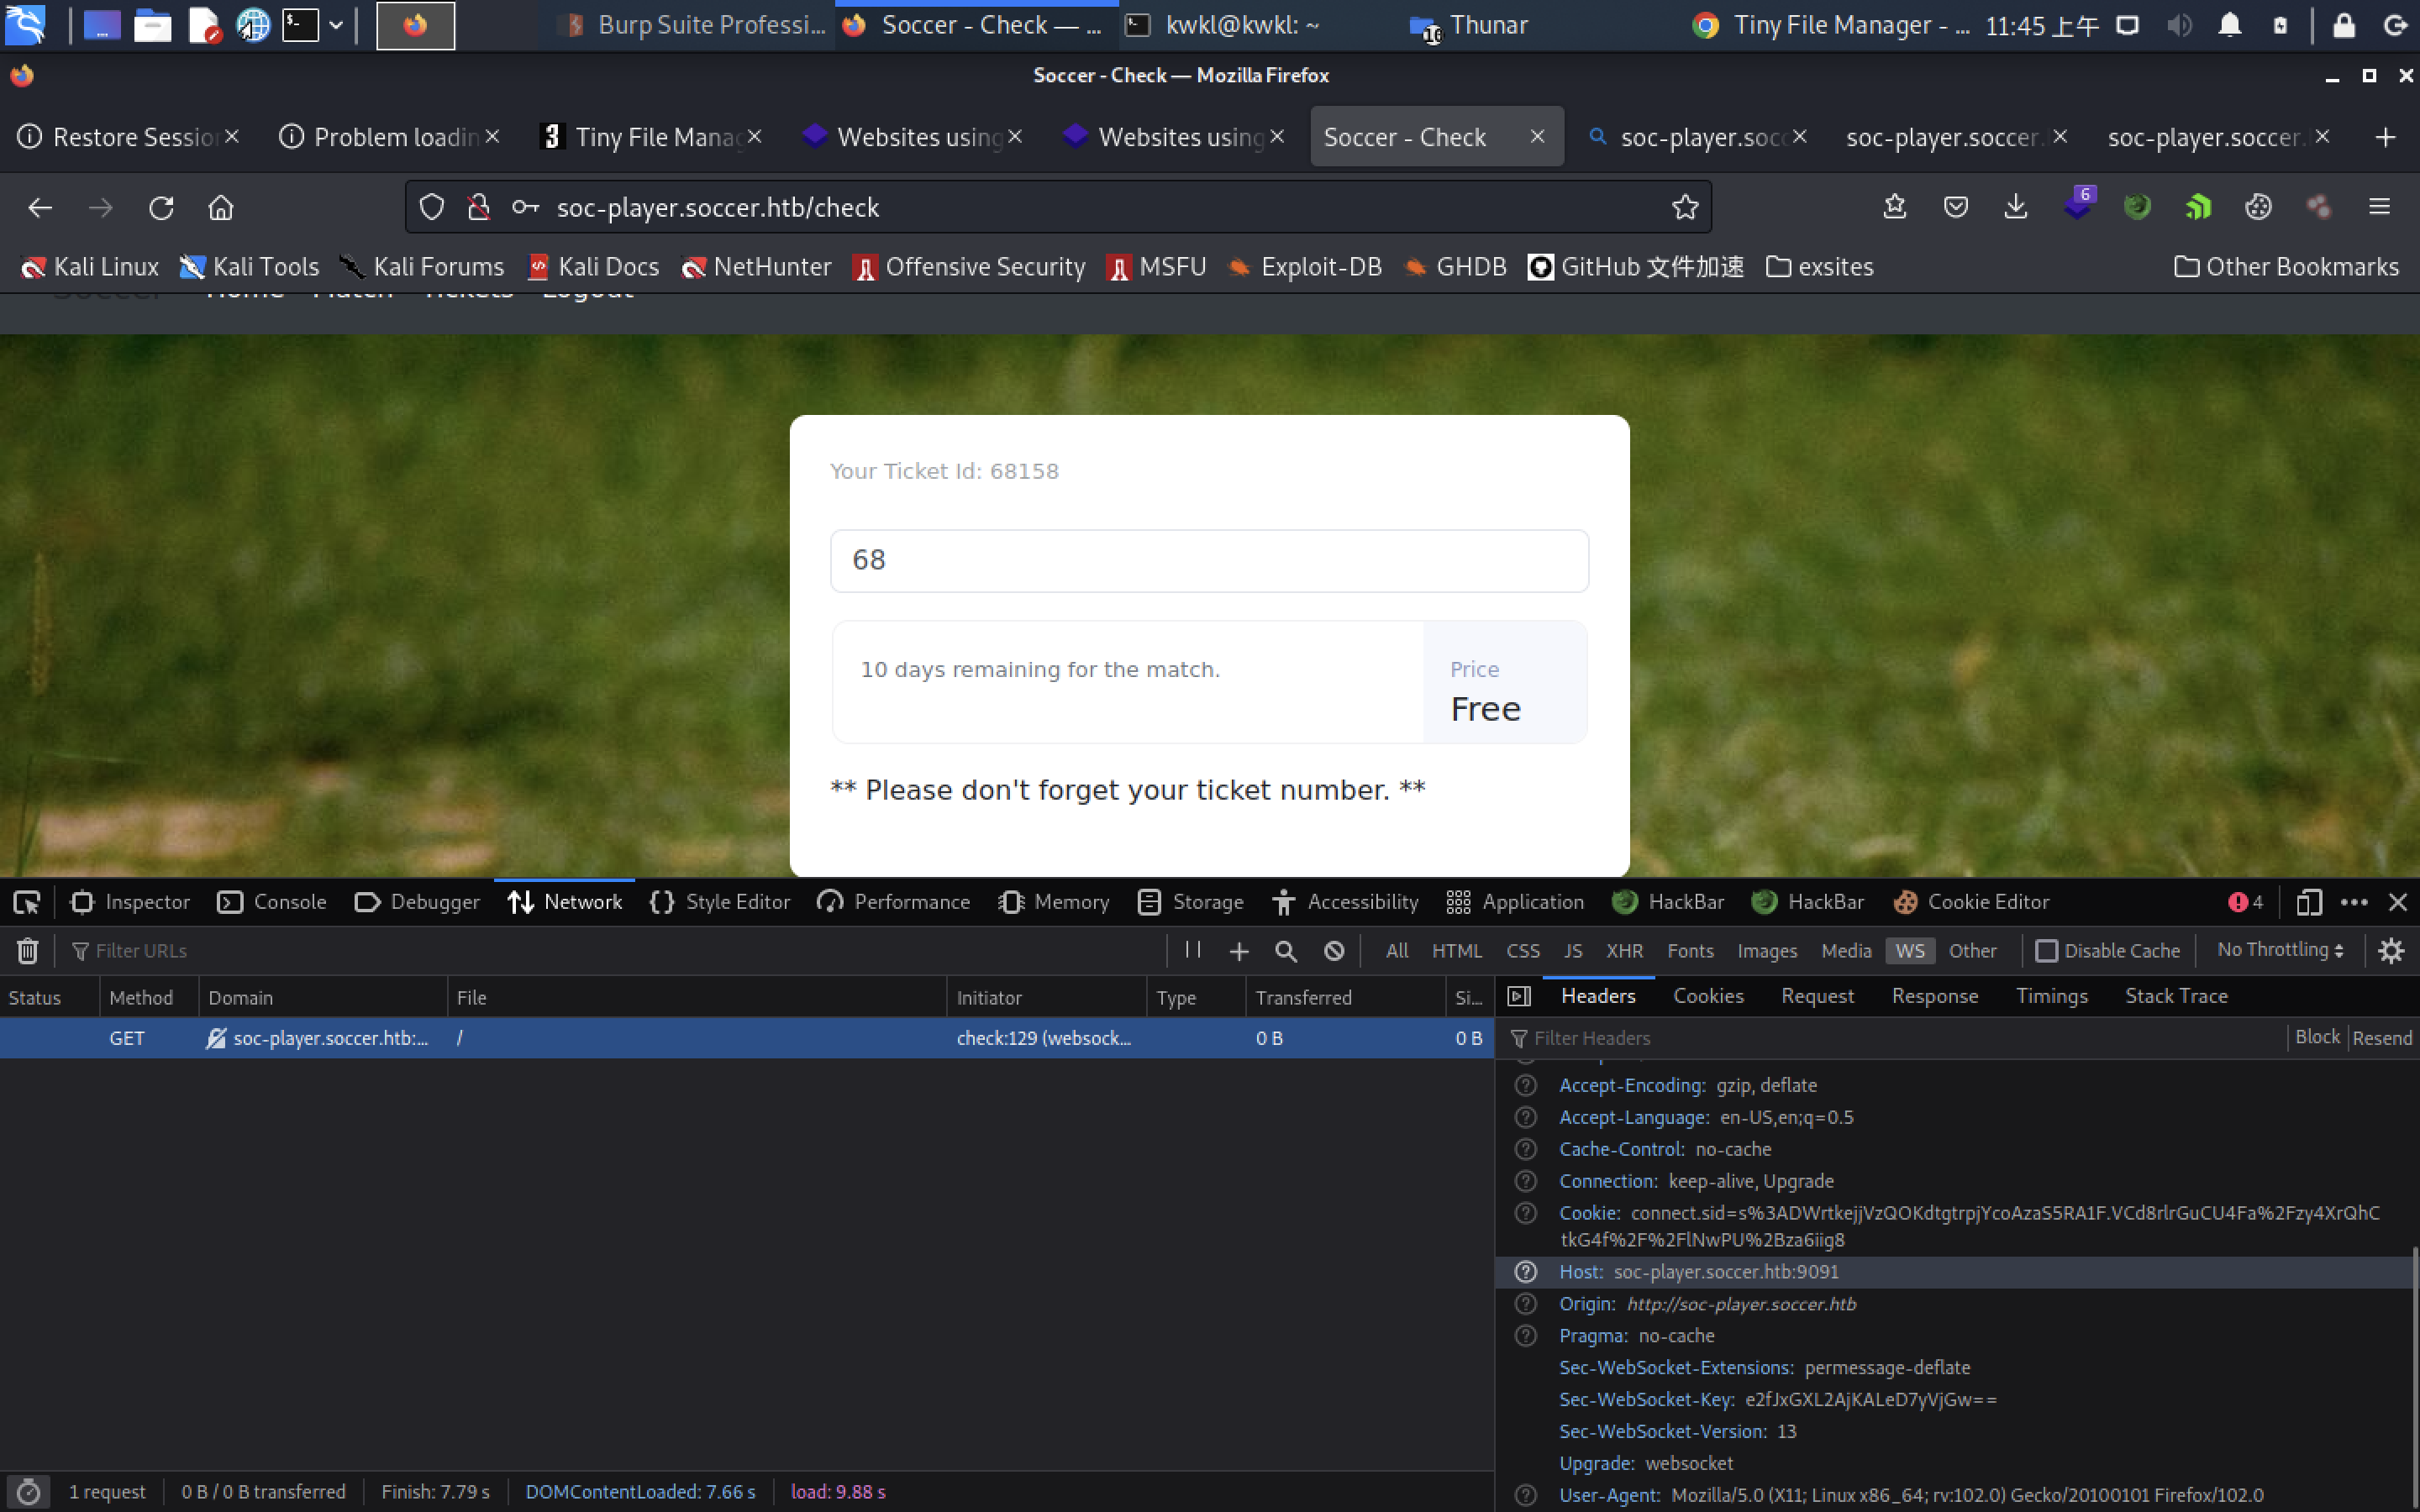Activate the element picker tool

coord(27,902)
